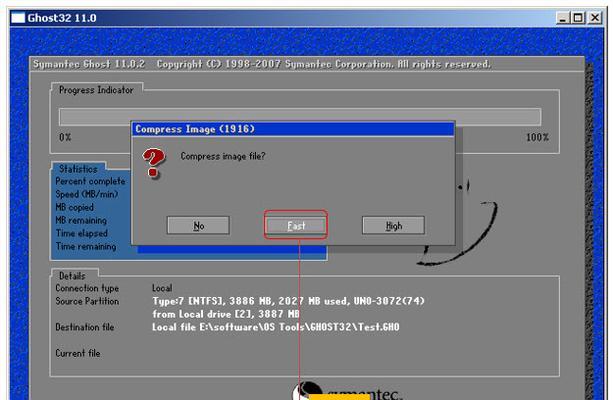
Task: Open the Ghost32 window system menu icon
Action: tap(18, 18)
